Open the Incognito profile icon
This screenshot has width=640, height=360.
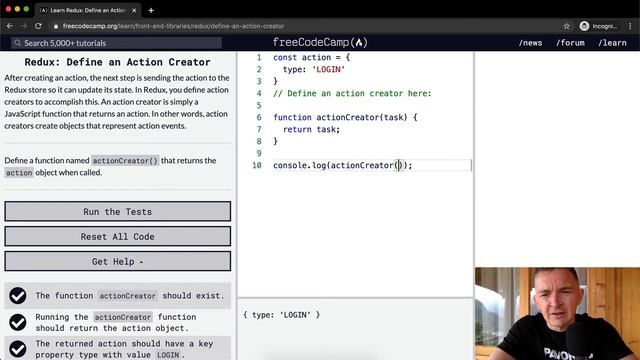point(584,26)
